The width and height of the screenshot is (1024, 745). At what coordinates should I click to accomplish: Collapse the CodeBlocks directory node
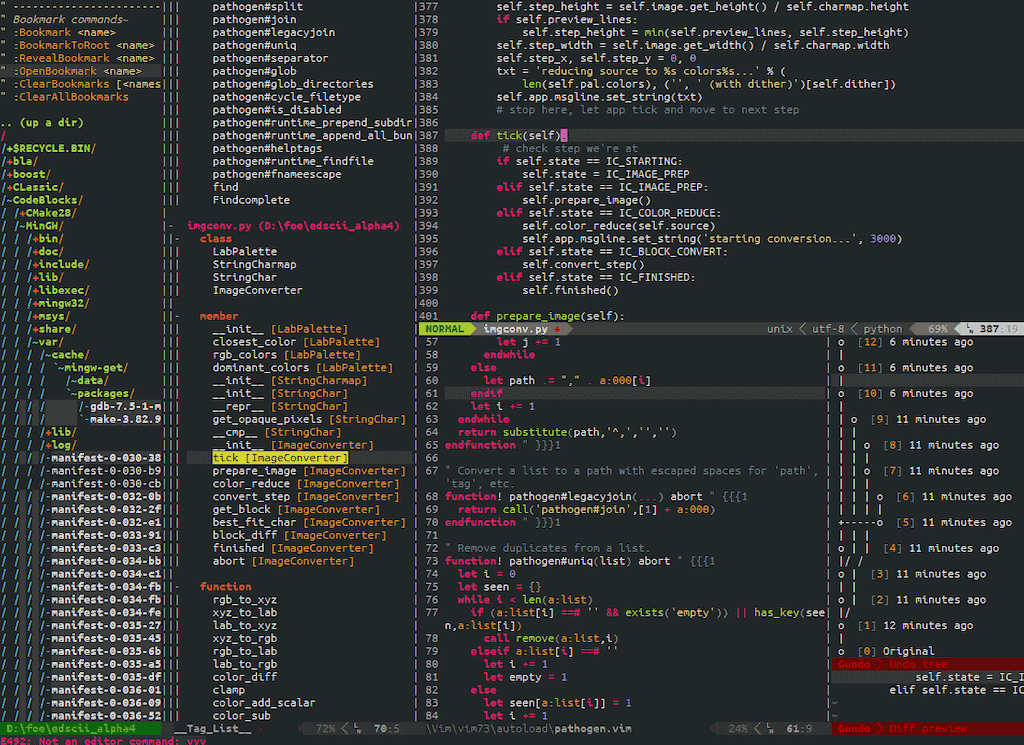[45, 200]
